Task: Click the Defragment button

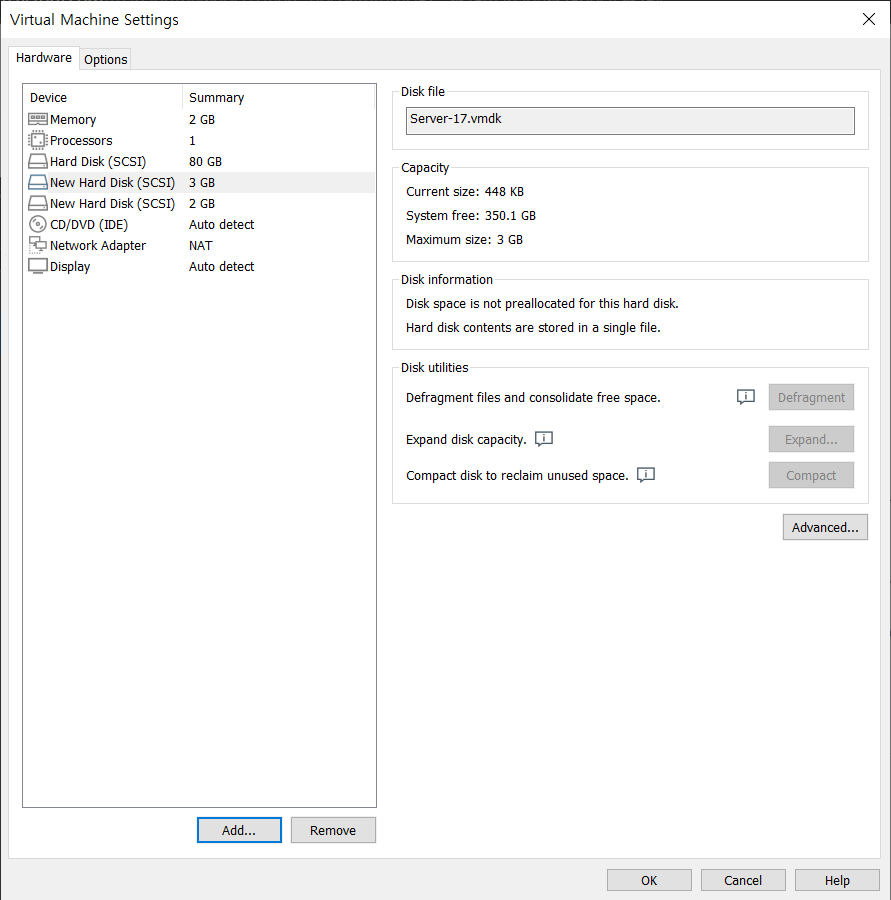Action: click(811, 397)
